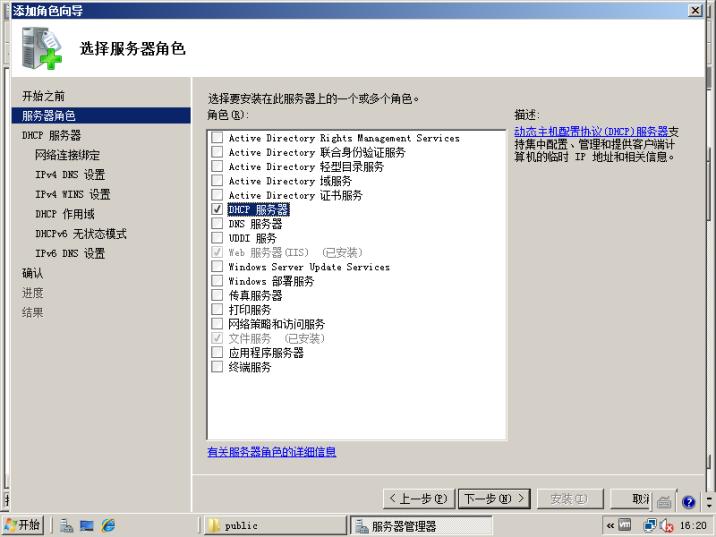This screenshot has width=716, height=537.
Task: Tick the UDDI 服务 checkbox
Action: point(217,238)
